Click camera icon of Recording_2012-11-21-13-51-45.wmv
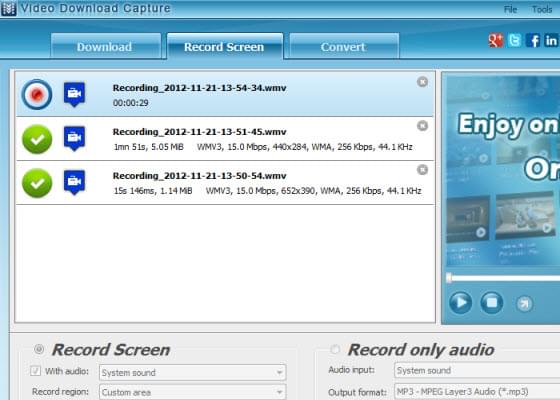Viewport: 560px width, 400px height. (x=74, y=138)
